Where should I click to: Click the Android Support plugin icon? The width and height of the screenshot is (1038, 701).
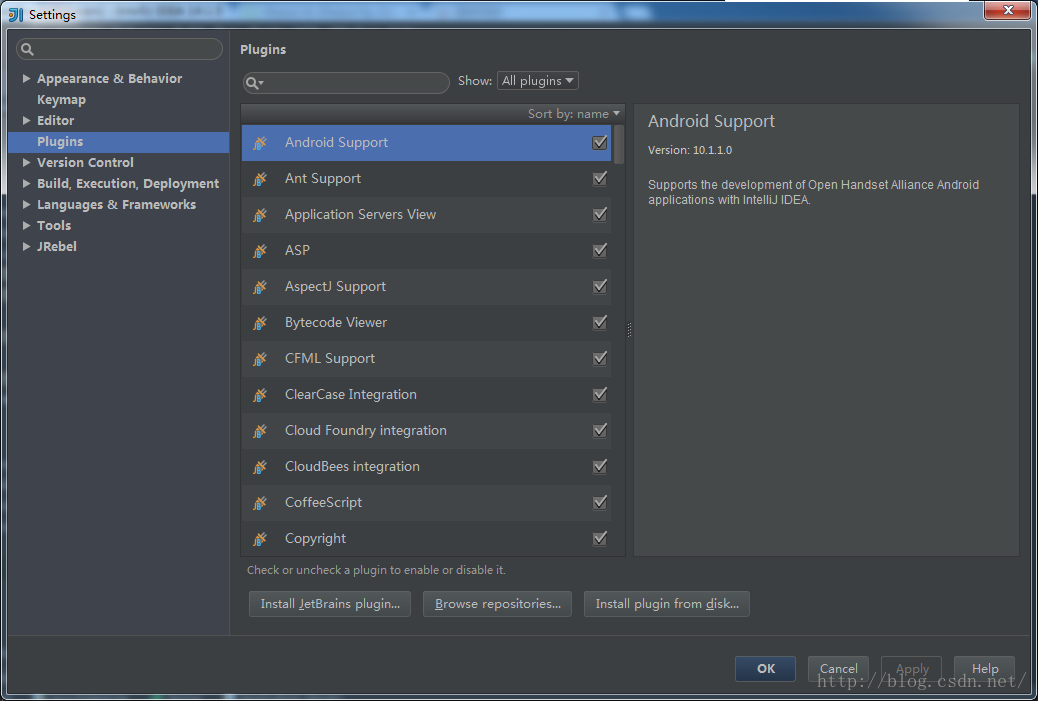tap(260, 143)
